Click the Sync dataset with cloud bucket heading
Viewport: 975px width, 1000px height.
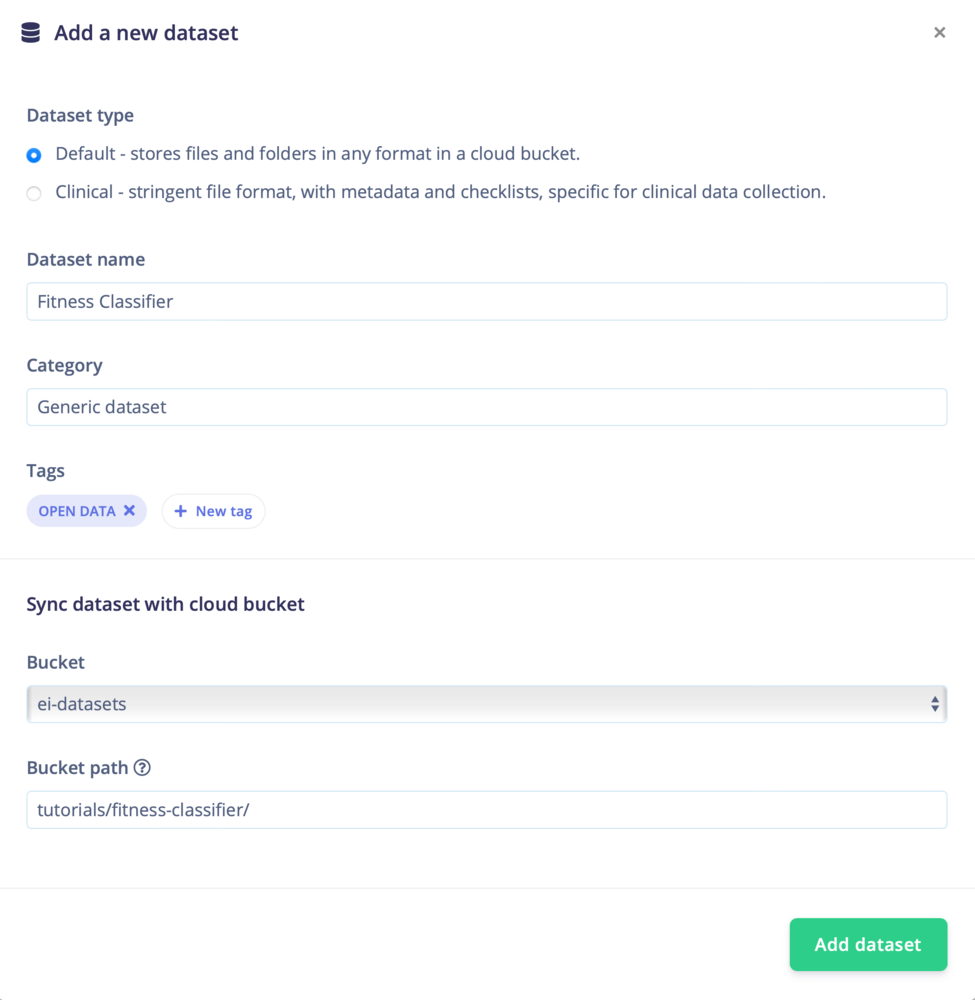[165, 604]
